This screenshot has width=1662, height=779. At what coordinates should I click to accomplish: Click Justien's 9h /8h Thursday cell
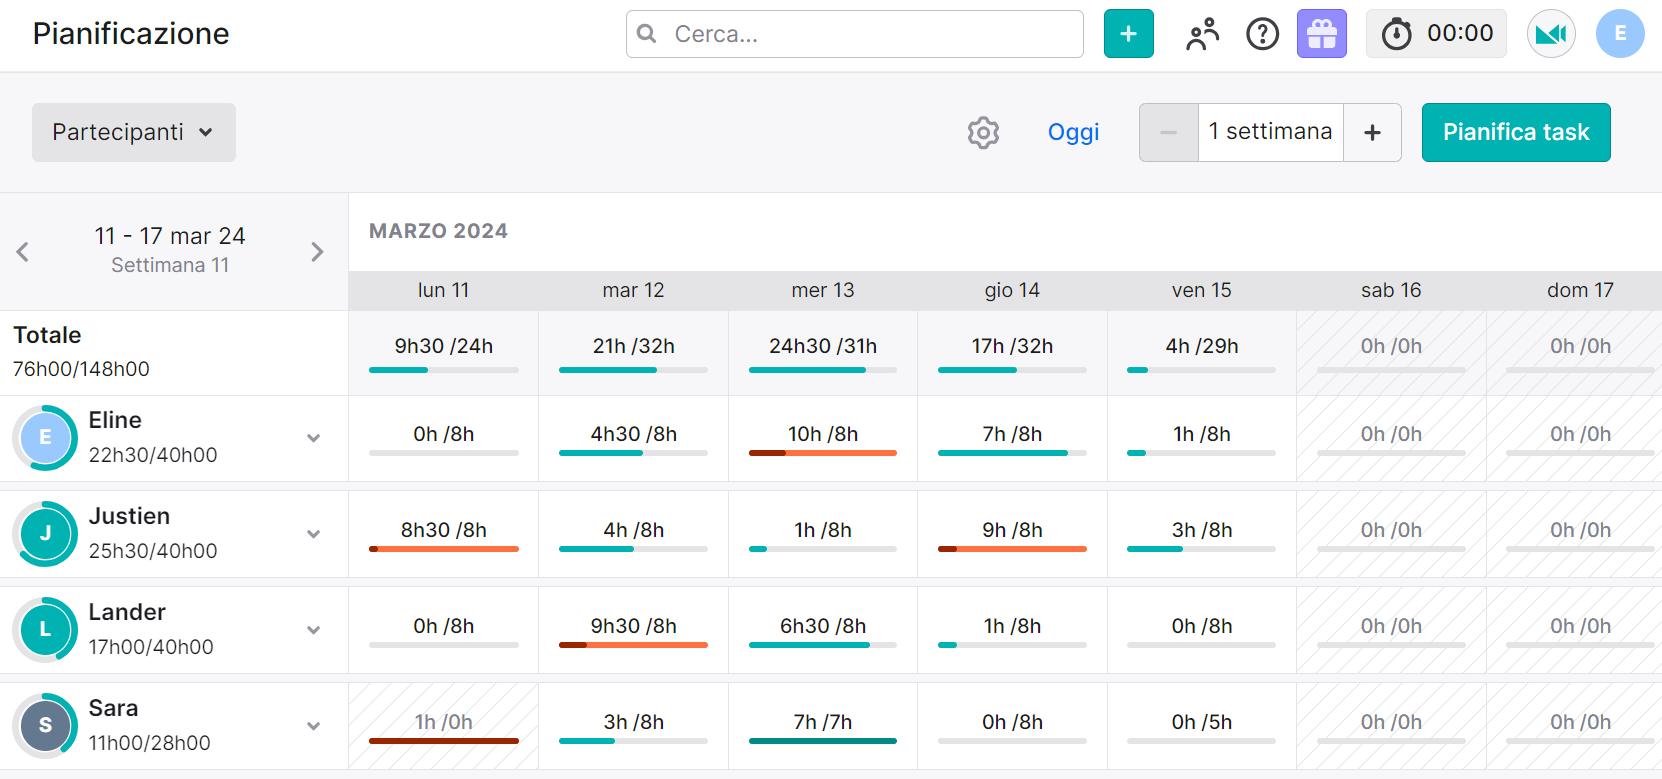click(x=1012, y=534)
